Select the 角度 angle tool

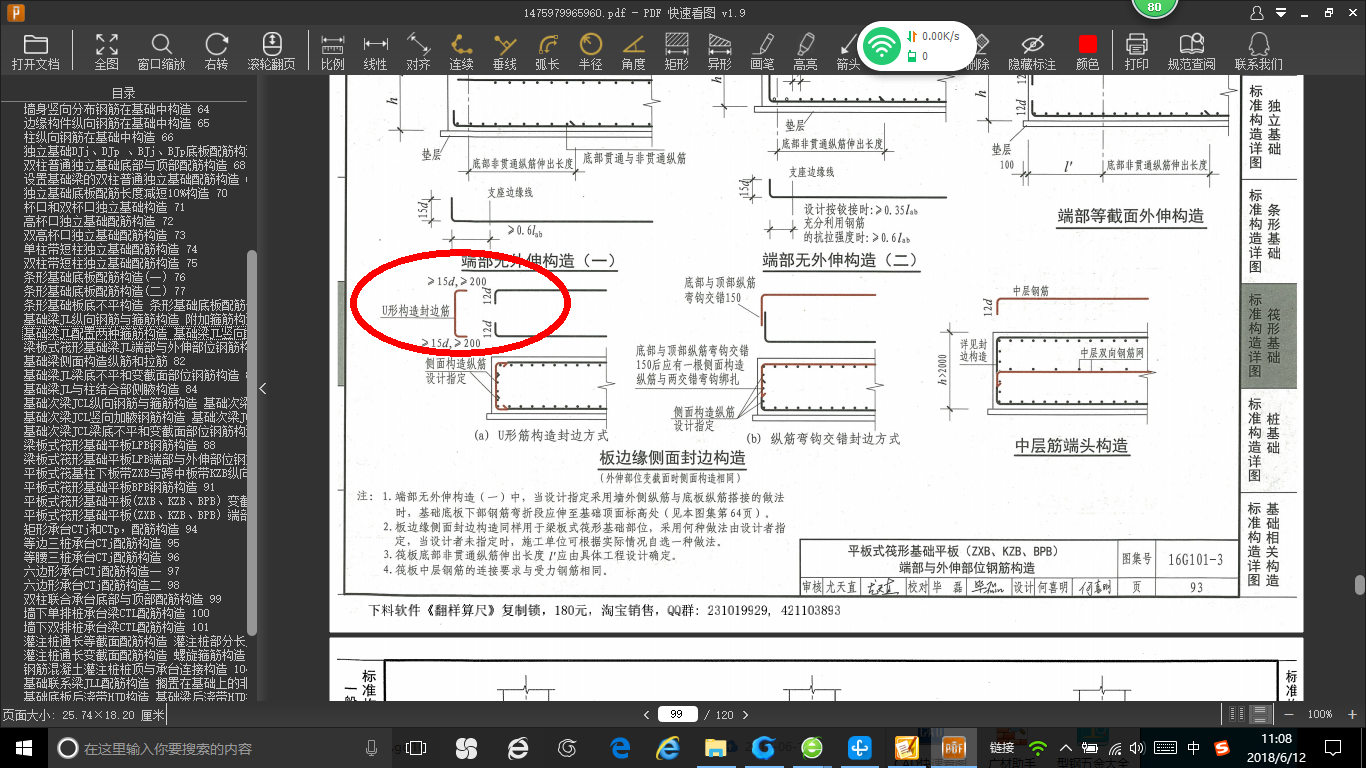click(x=633, y=51)
